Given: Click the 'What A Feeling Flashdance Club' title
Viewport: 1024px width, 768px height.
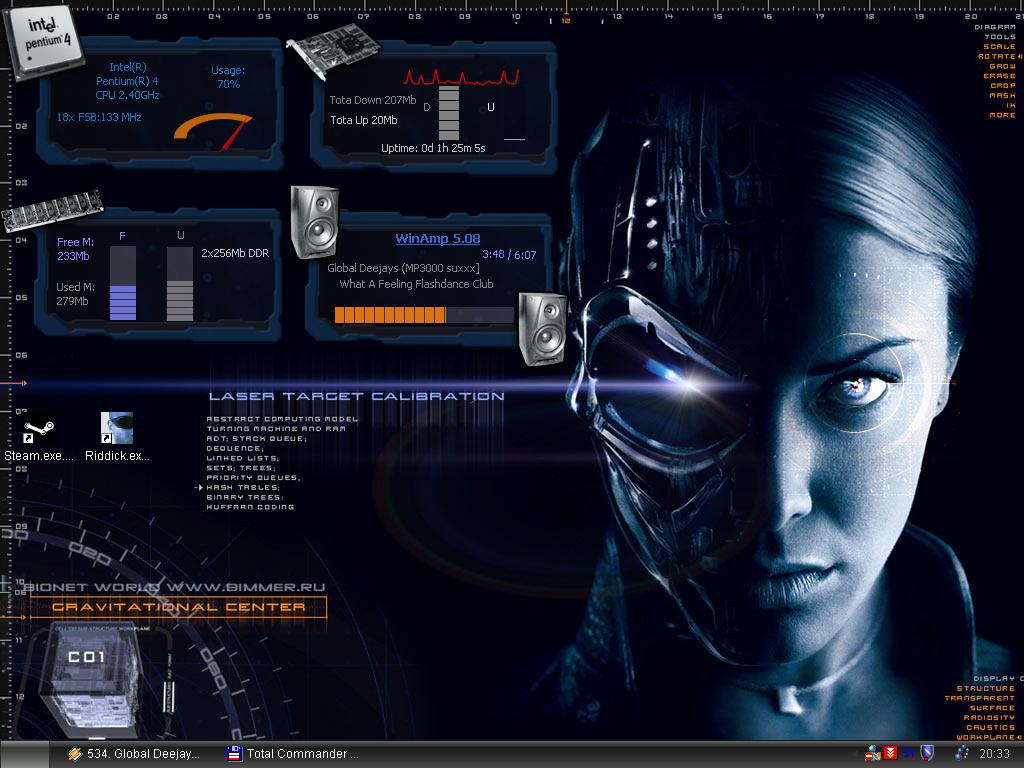Looking at the screenshot, I should [416, 284].
